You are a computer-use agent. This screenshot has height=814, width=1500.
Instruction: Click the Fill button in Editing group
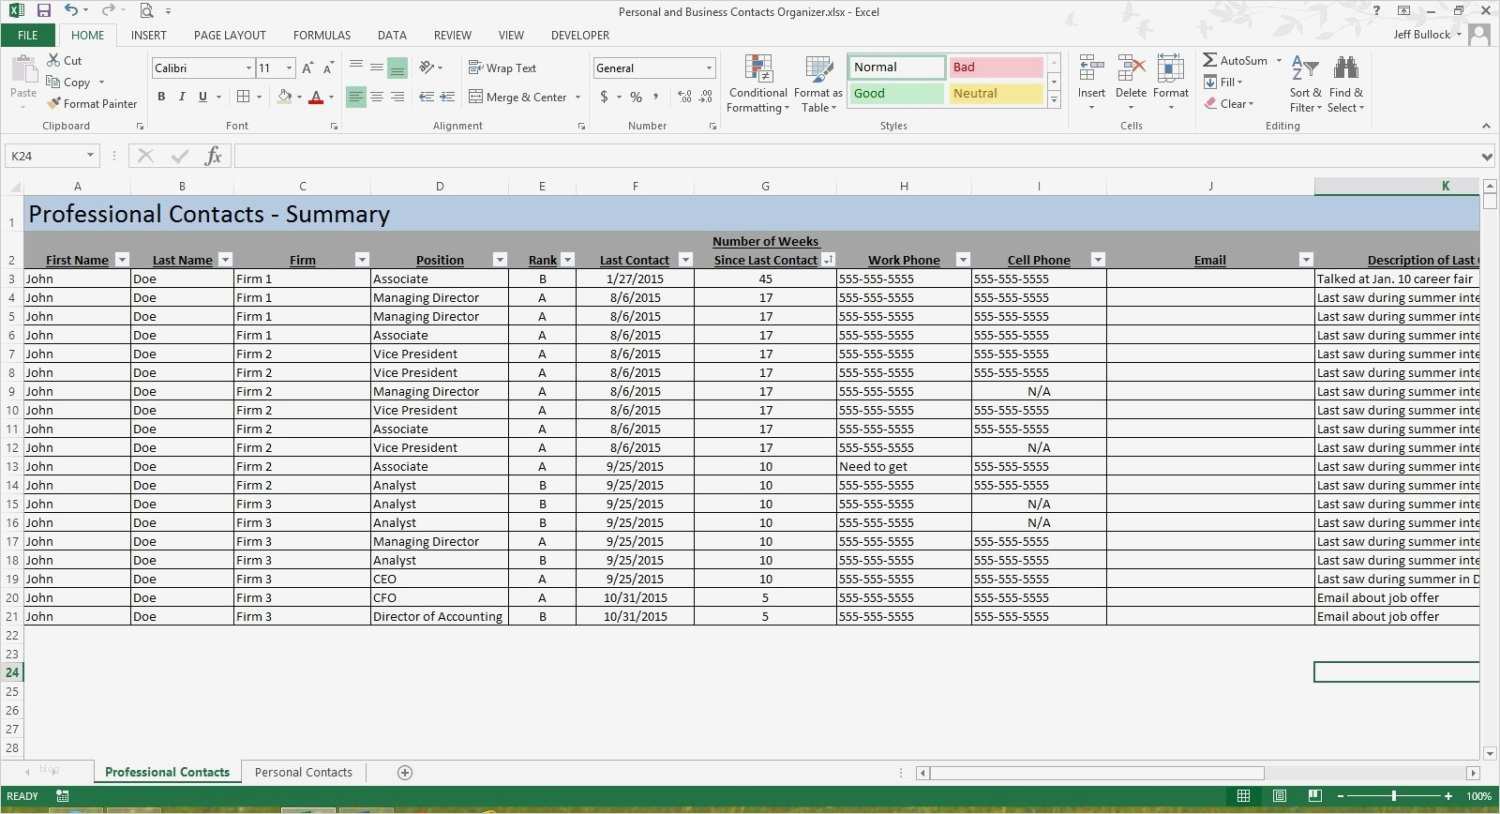point(1223,82)
